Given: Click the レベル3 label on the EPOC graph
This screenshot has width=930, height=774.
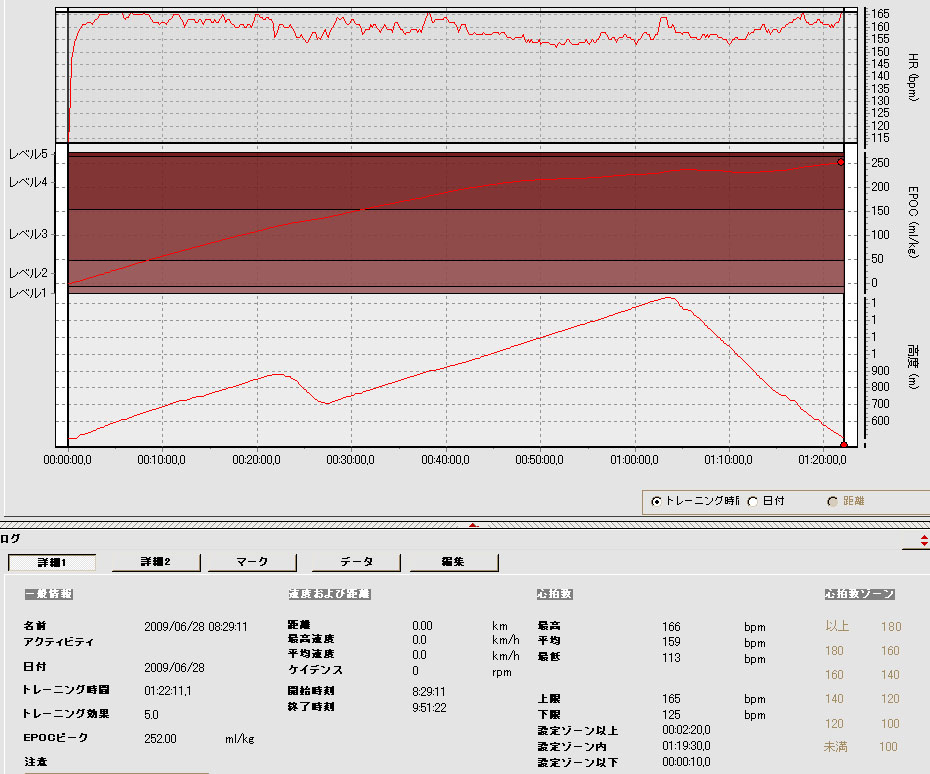Looking at the screenshot, I should [x=28, y=234].
